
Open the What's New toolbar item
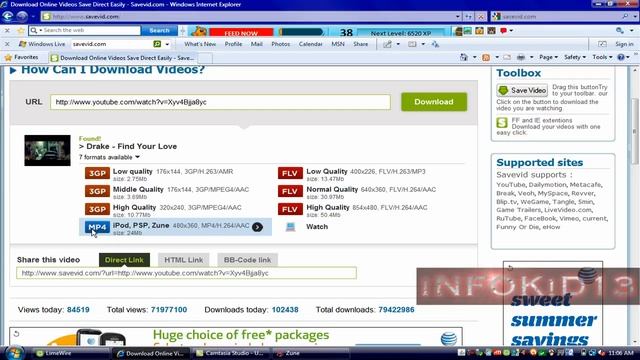pyautogui.click(x=200, y=44)
